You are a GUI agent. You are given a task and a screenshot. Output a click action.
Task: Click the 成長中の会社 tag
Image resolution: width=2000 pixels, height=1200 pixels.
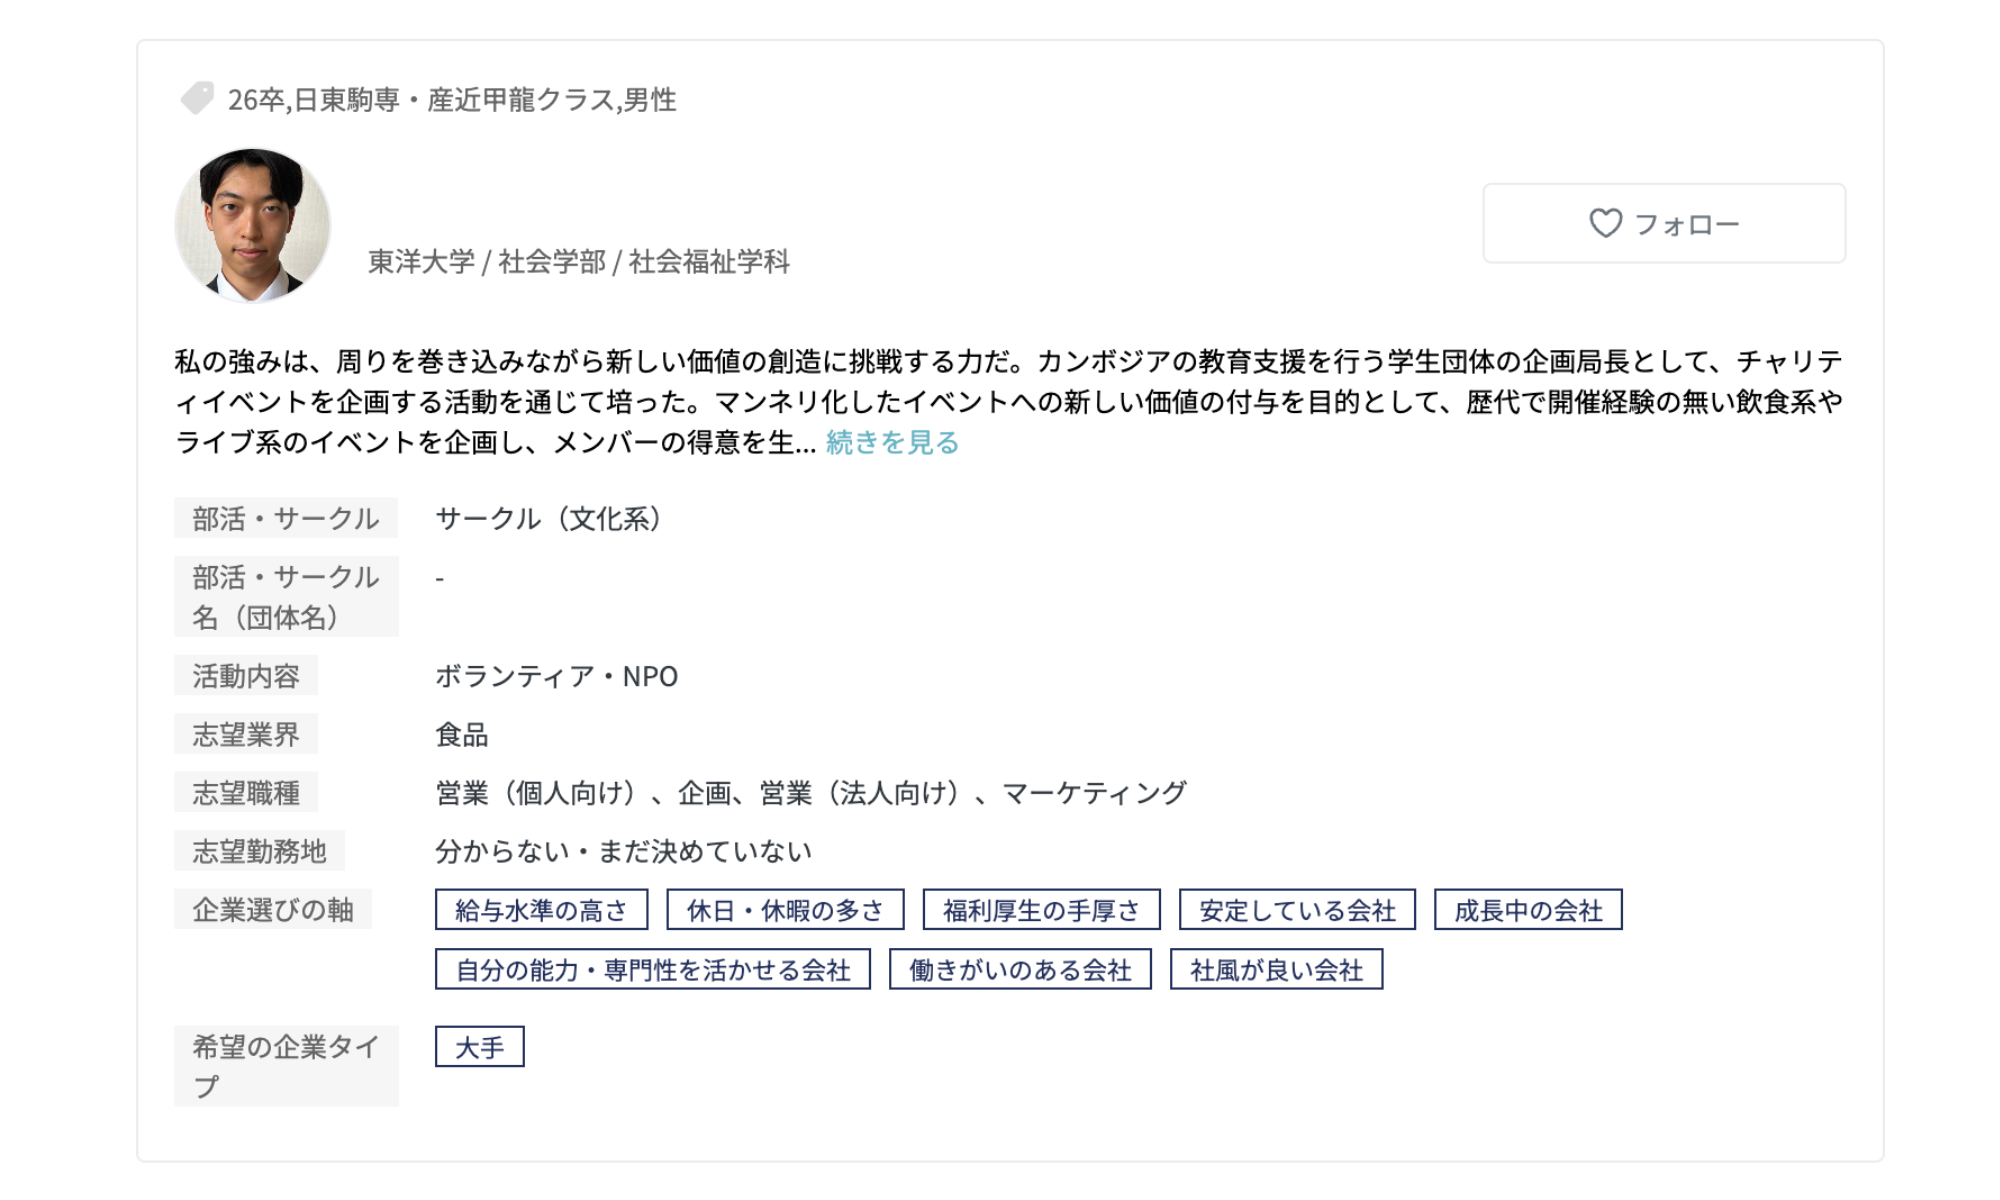pos(1528,910)
